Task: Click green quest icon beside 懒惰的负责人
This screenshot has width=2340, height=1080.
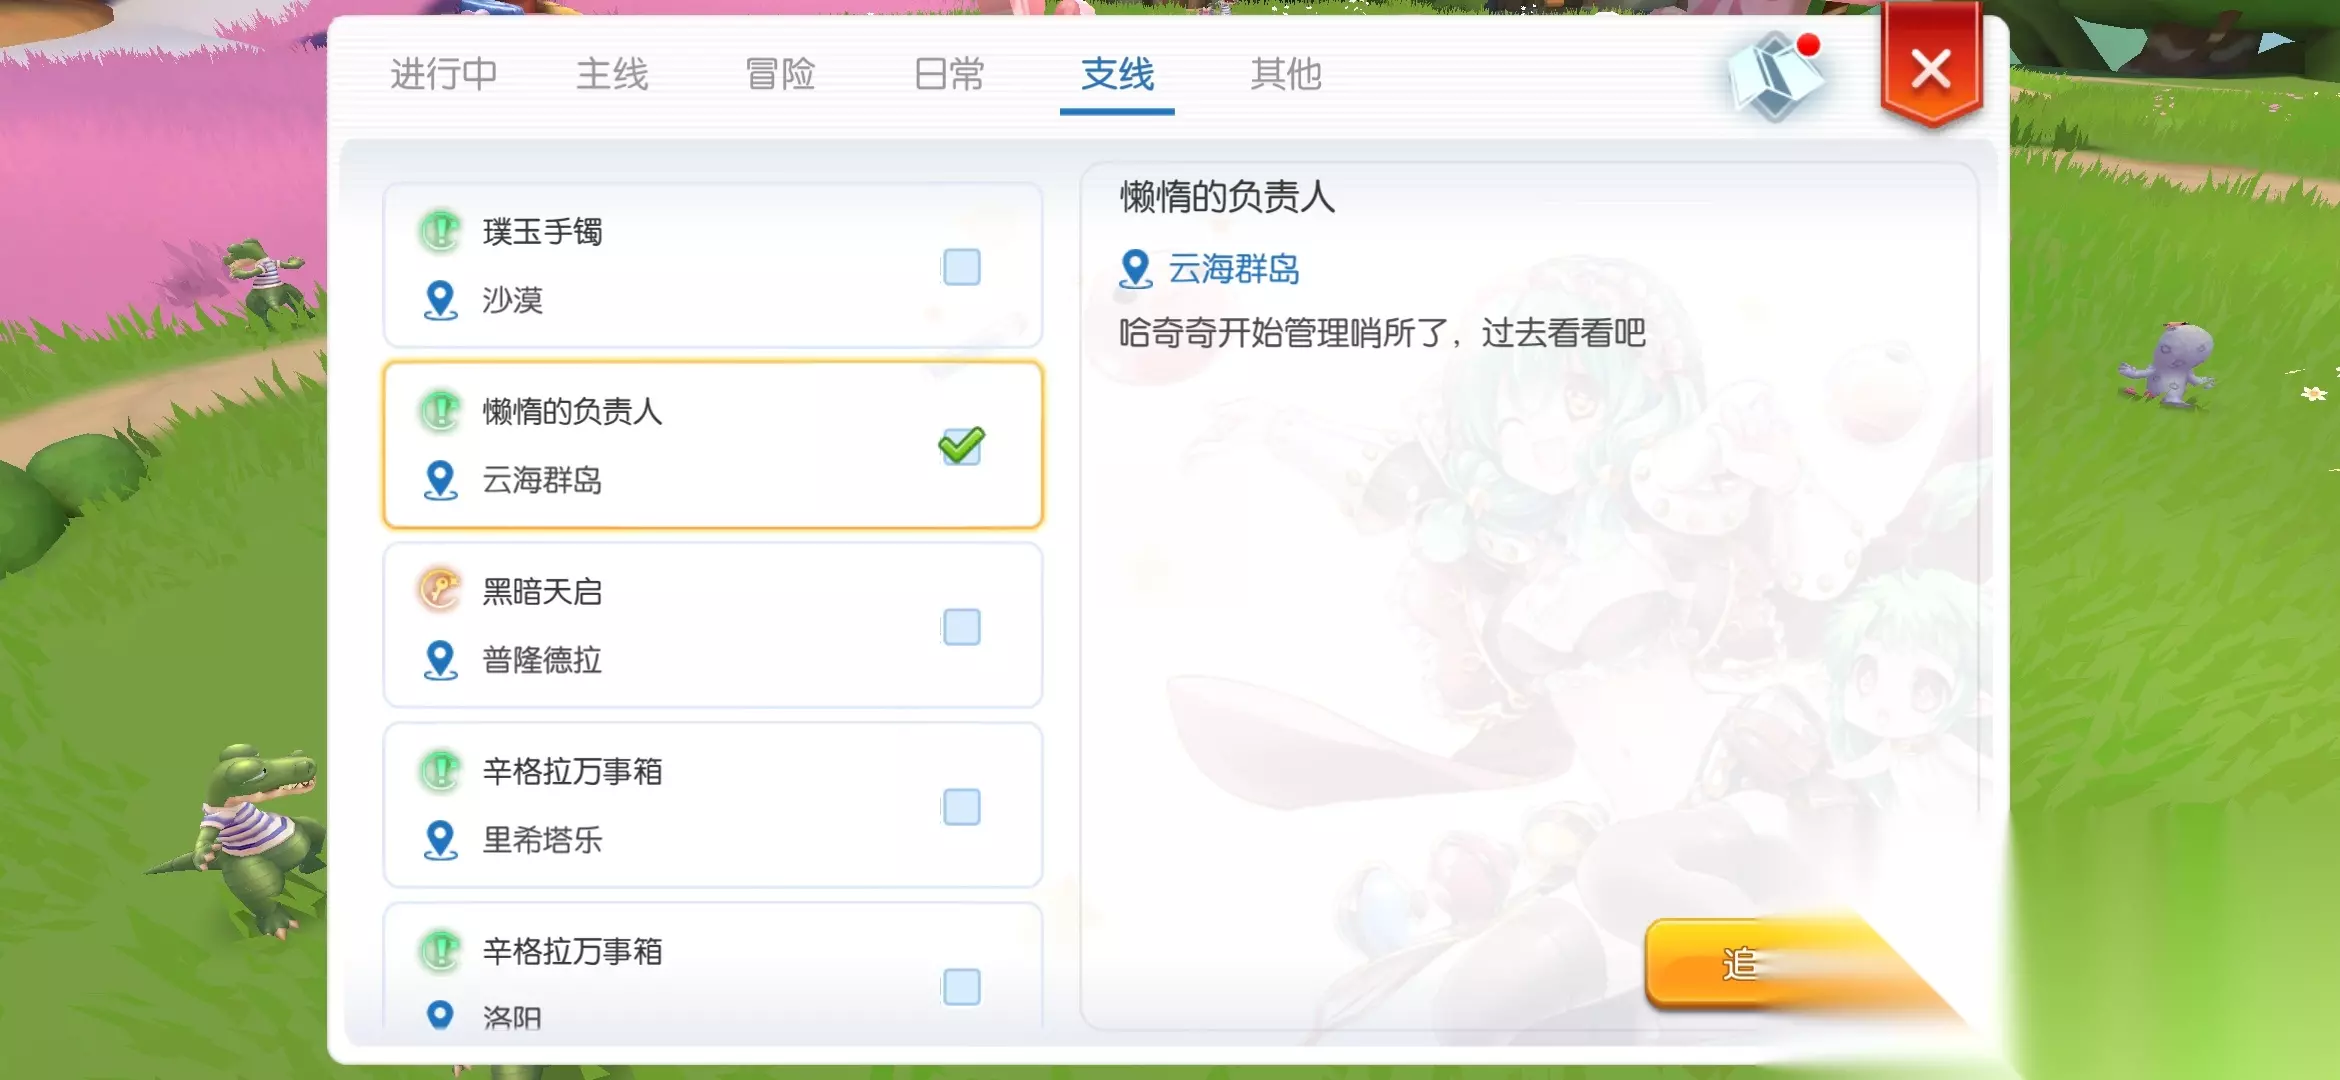Action: [440, 411]
